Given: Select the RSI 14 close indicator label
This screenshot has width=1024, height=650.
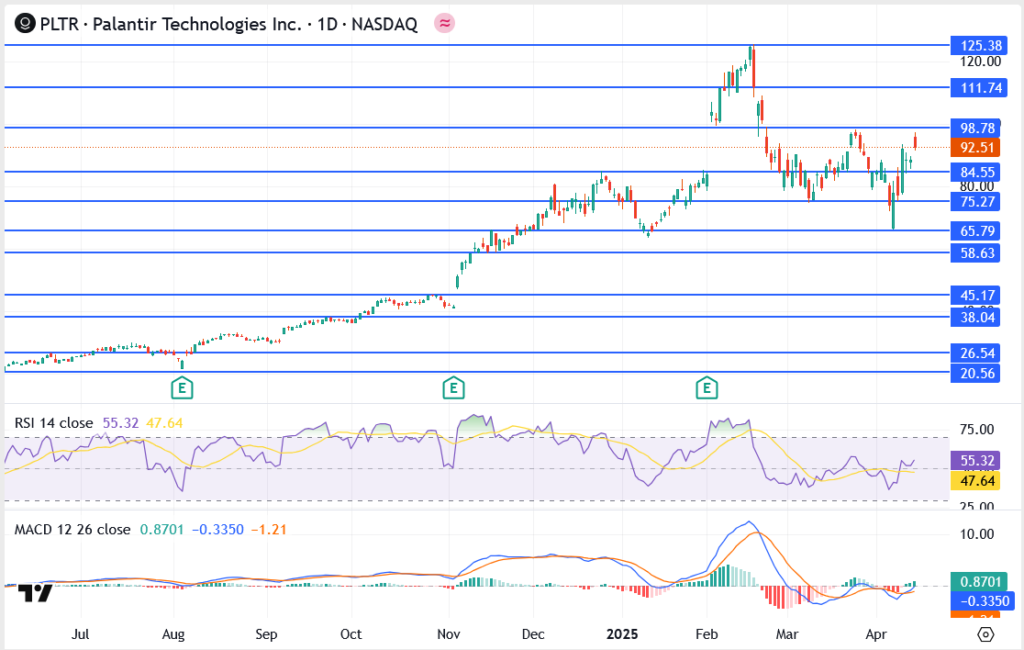Looking at the screenshot, I should pyautogui.click(x=55, y=423).
